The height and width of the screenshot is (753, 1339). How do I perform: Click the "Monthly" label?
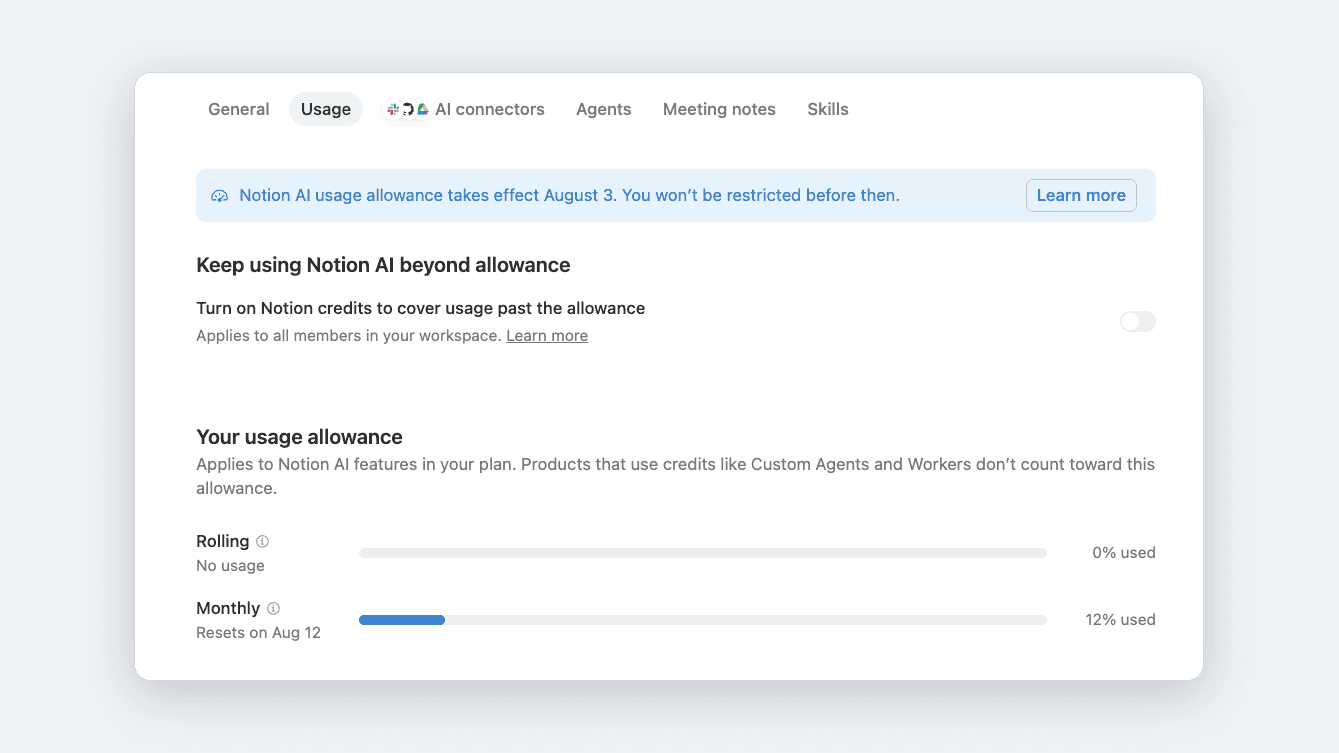click(228, 608)
